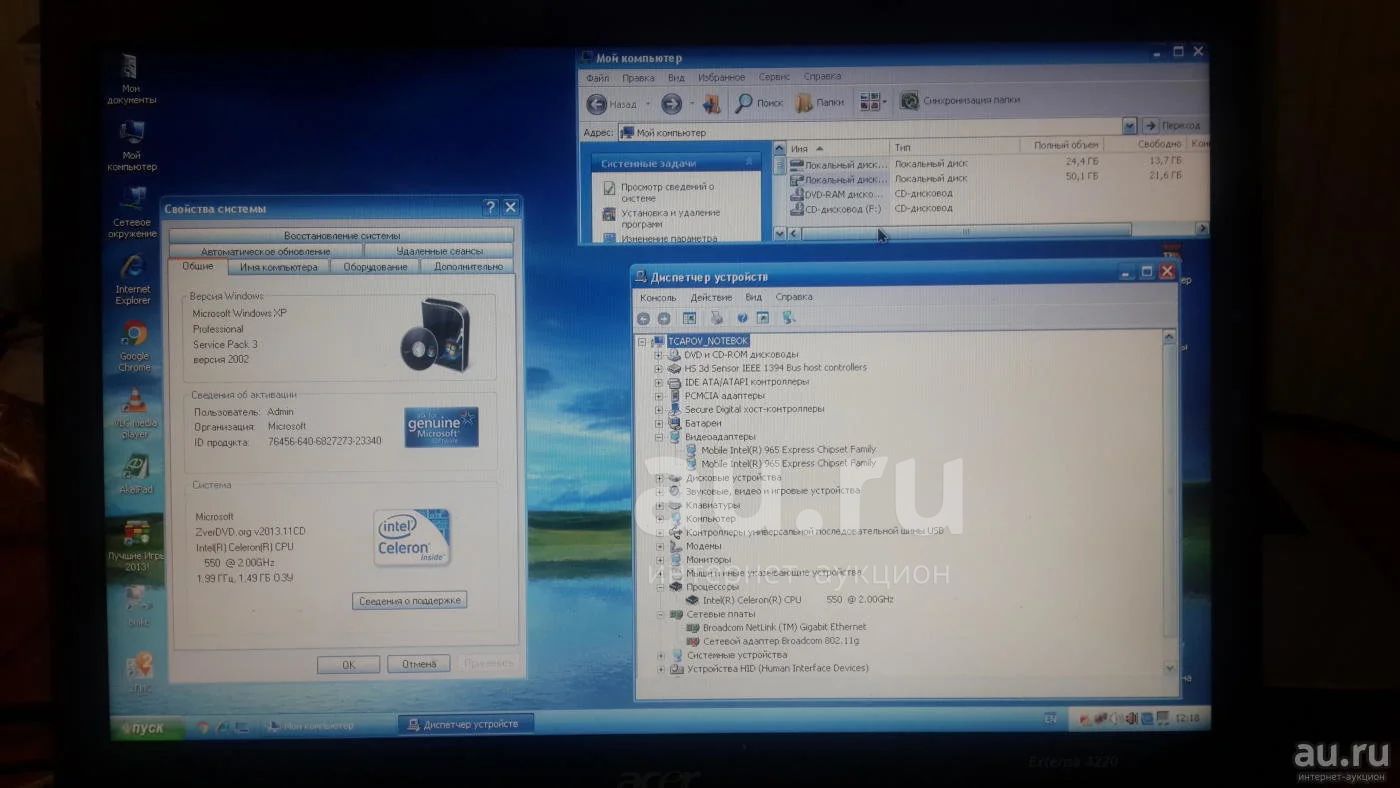Switch to Диспетчер устройств taskbar button
The width and height of the screenshot is (1400, 788).
coord(465,724)
